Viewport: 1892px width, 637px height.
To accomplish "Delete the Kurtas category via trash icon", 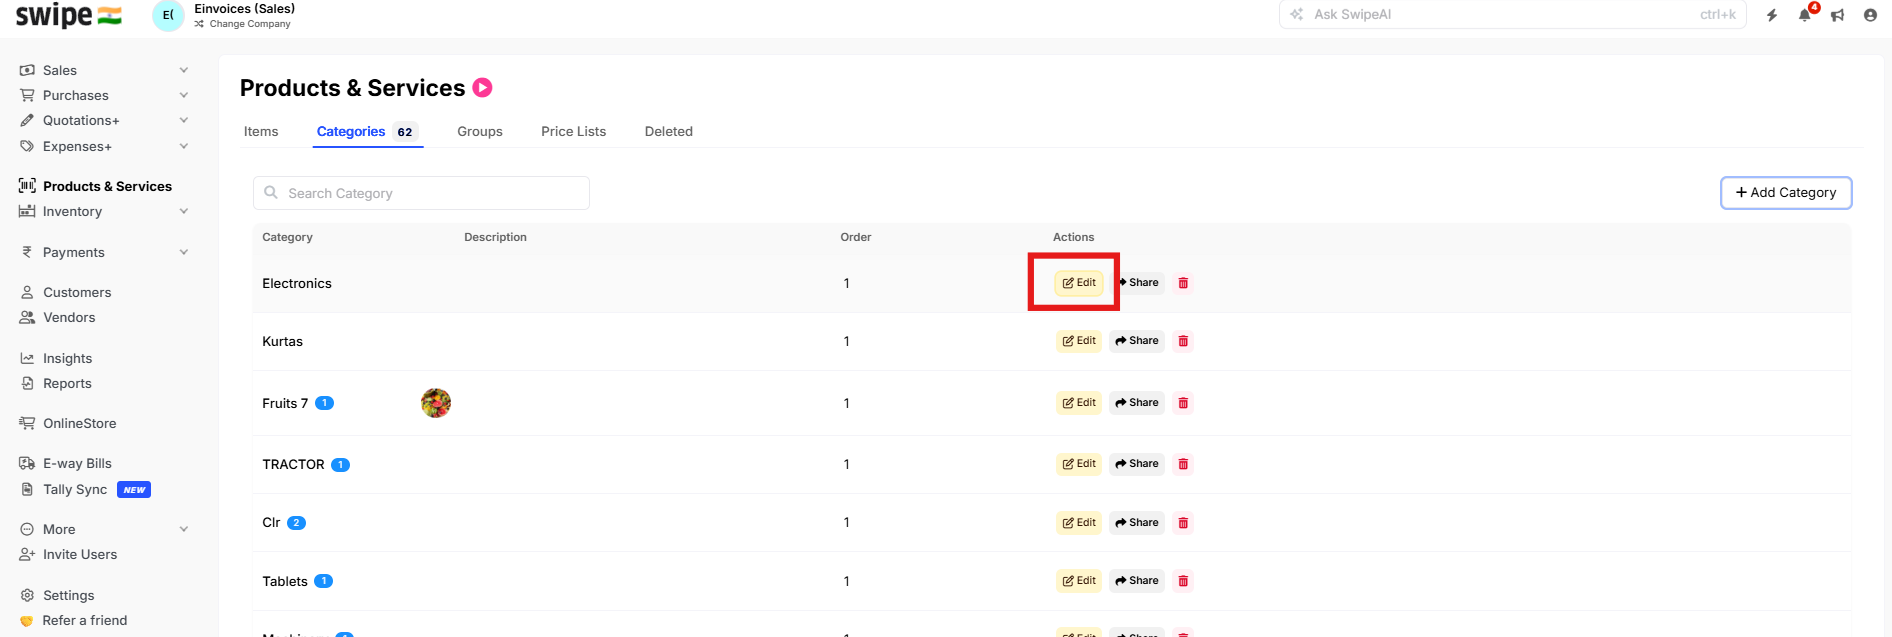I will point(1183,341).
